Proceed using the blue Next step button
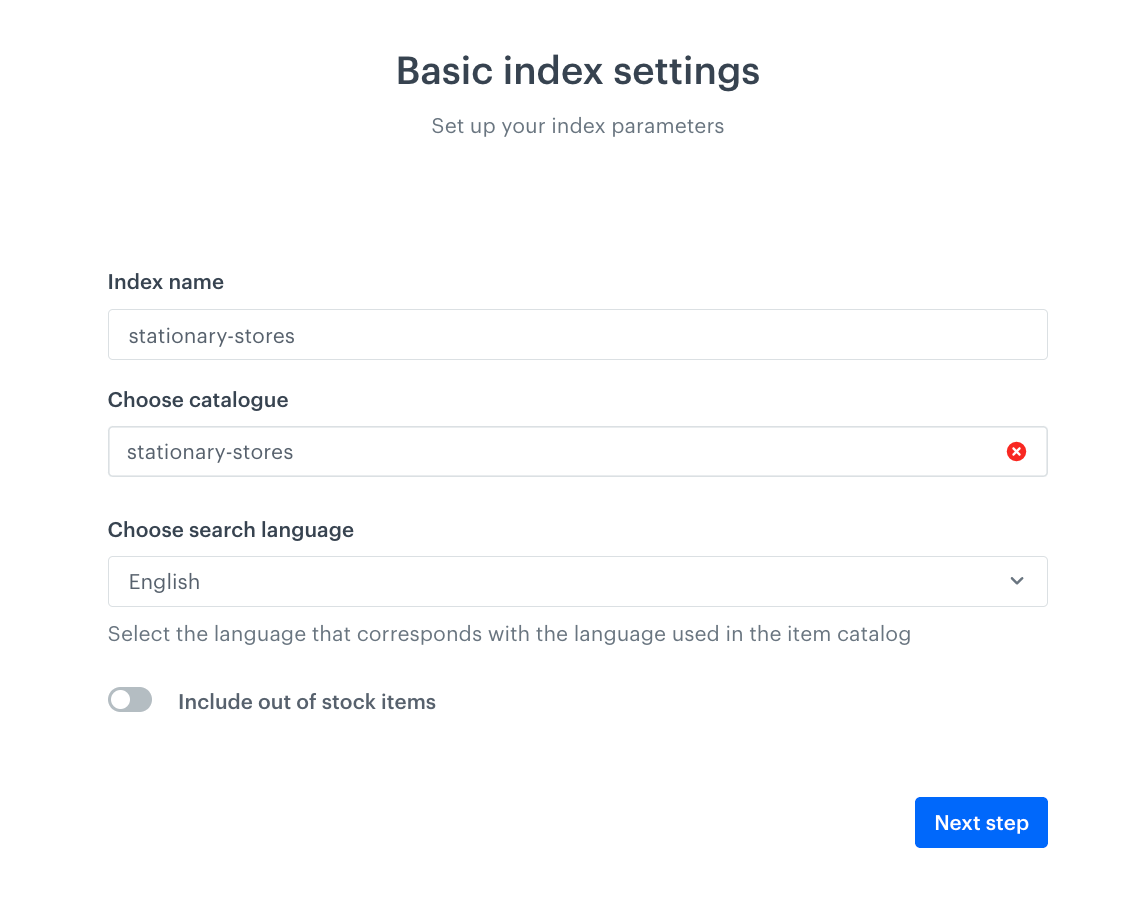Image resolution: width=1122 pixels, height=906 pixels. tap(981, 822)
